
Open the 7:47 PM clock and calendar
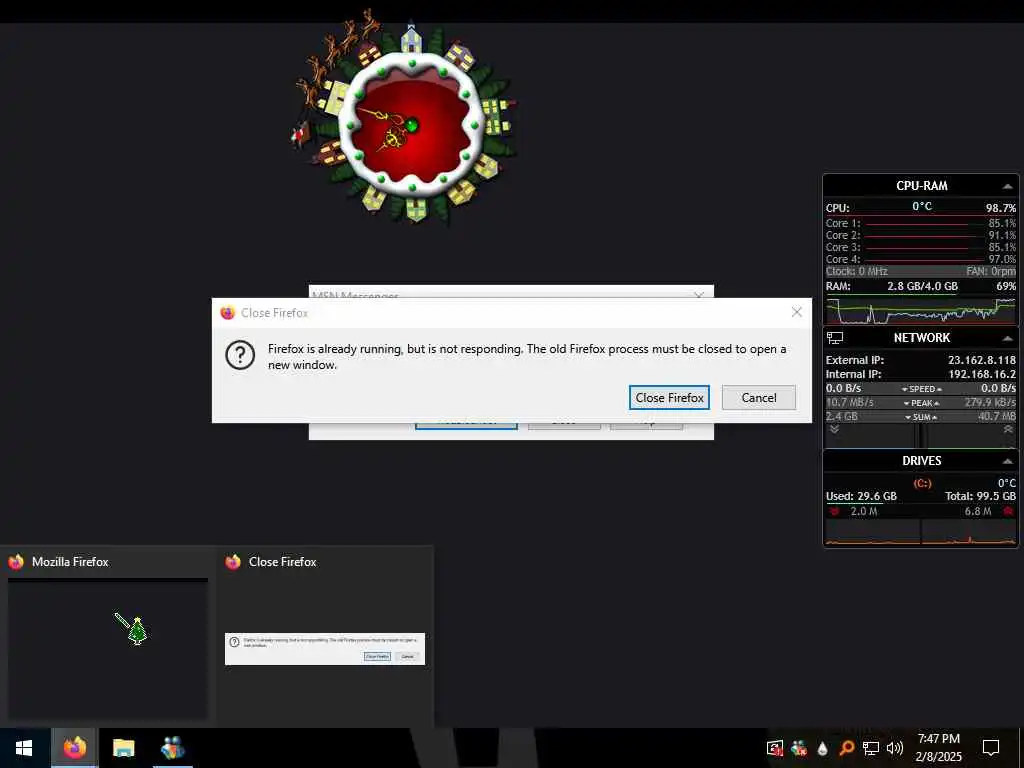click(938, 748)
